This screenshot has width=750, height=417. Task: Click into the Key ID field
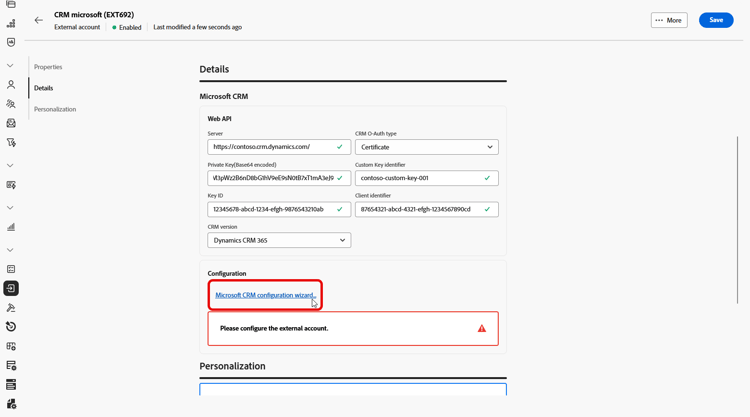[279, 209]
